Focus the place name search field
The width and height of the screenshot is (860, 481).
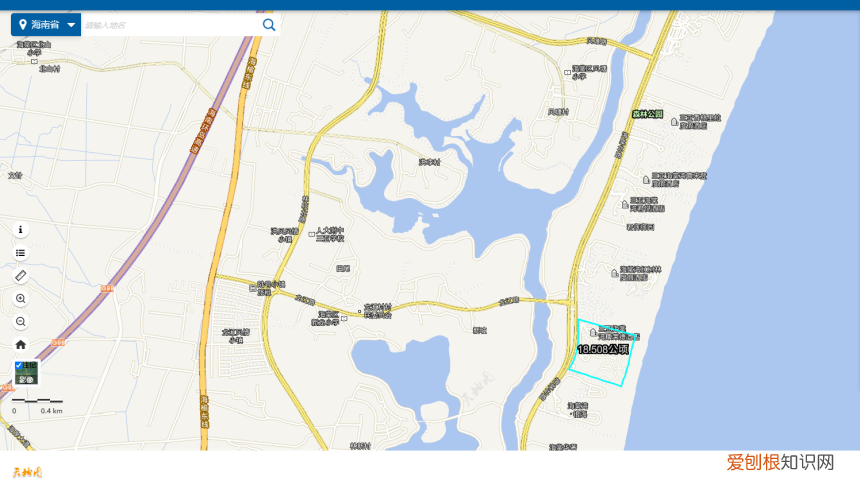point(170,25)
